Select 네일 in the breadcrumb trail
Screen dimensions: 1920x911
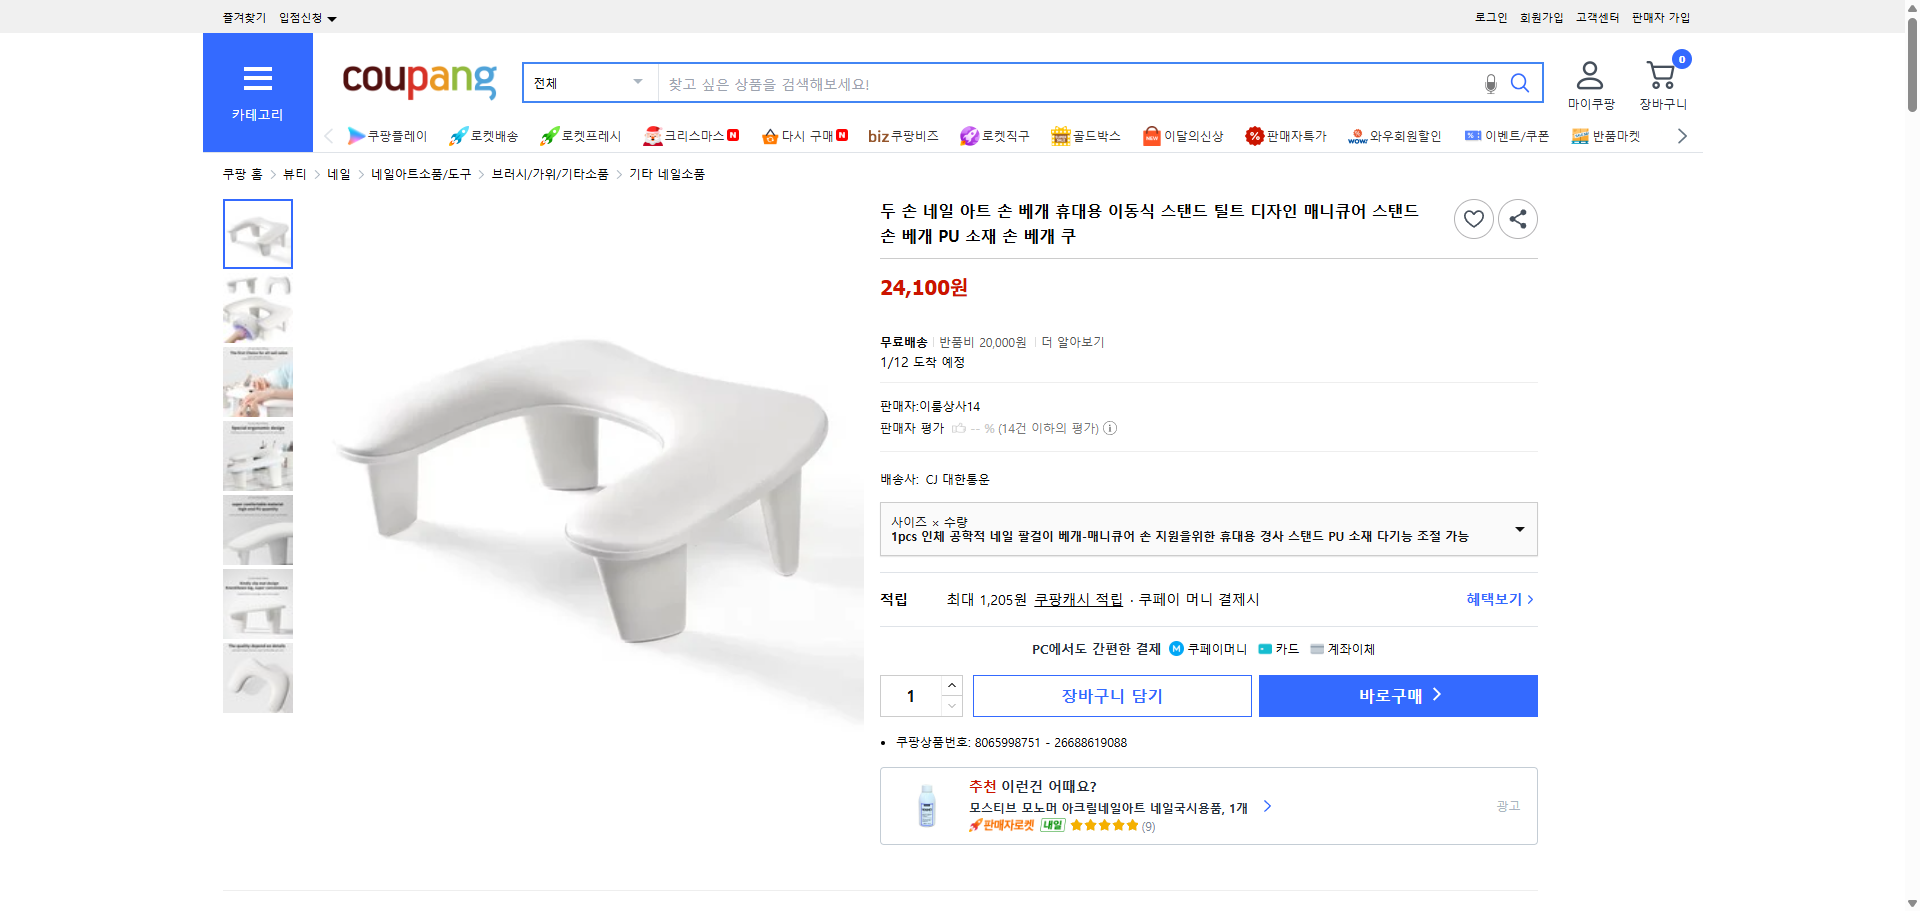click(338, 173)
